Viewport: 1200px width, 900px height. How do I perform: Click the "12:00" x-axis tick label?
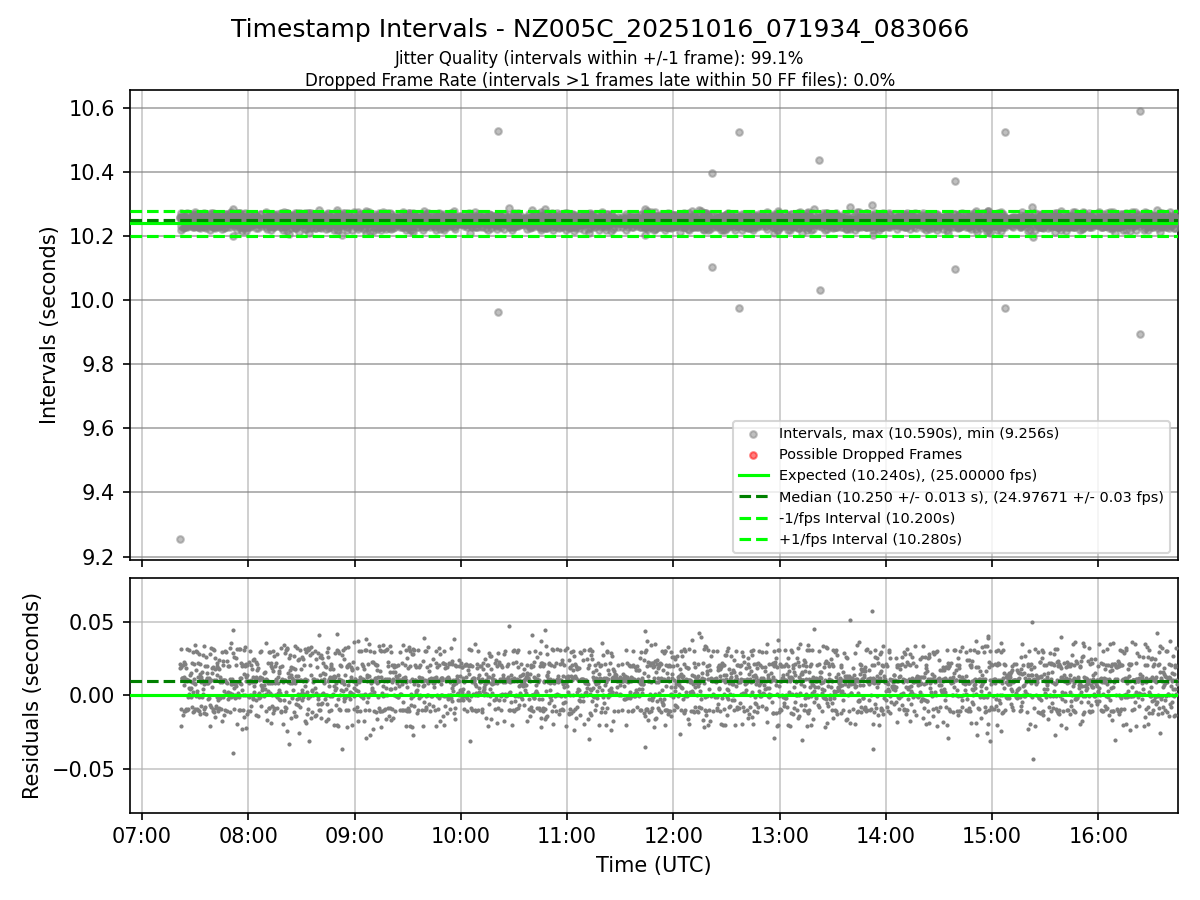pos(673,835)
